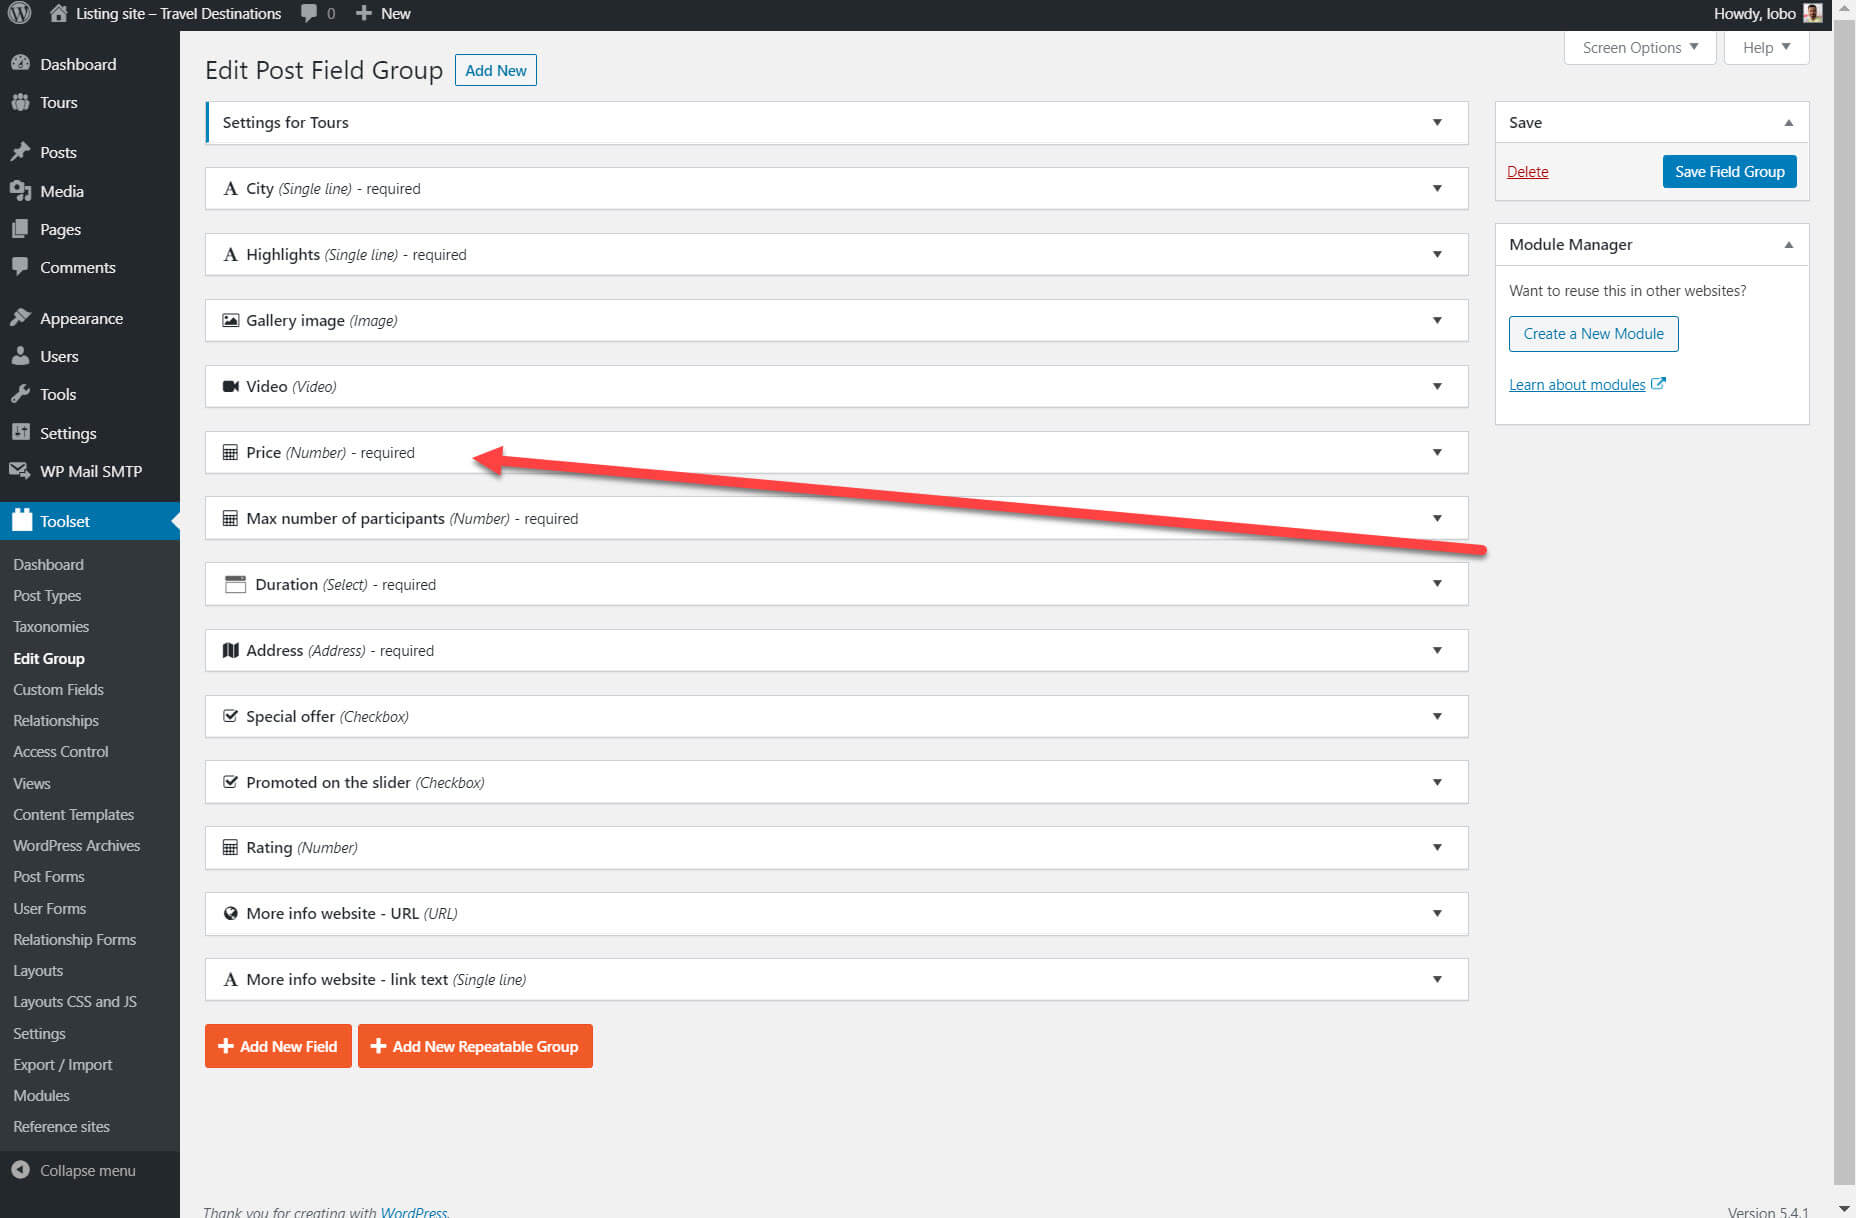
Task: Click Add New Field button
Action: point(278,1046)
